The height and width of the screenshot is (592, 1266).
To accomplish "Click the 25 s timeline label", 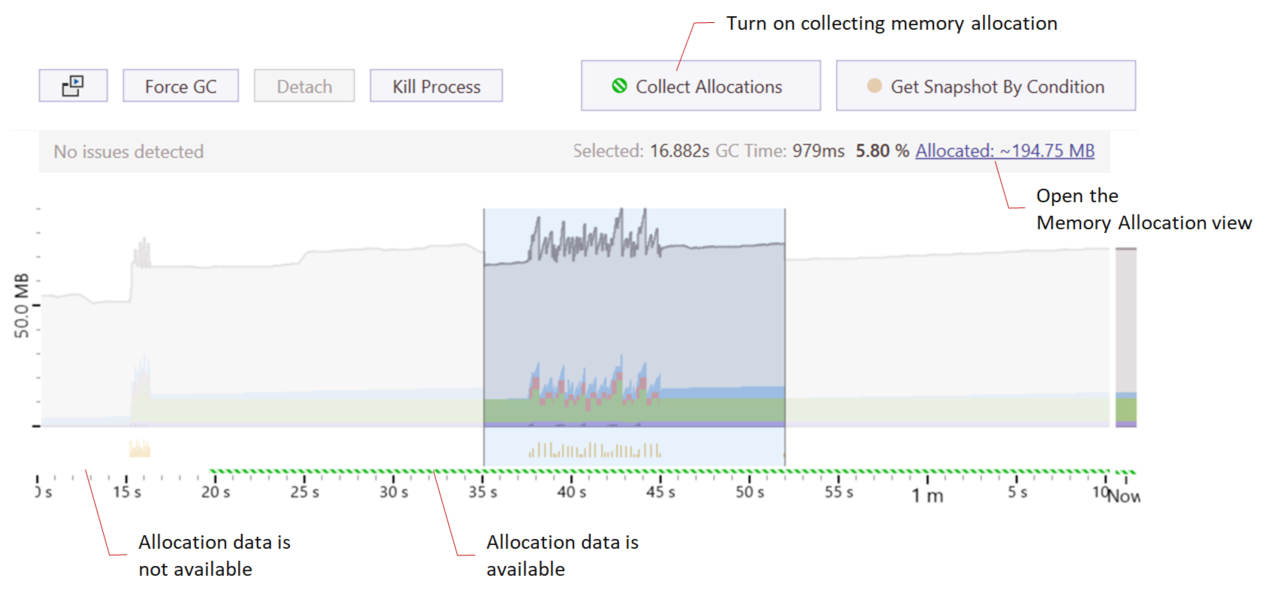I will point(304,492).
